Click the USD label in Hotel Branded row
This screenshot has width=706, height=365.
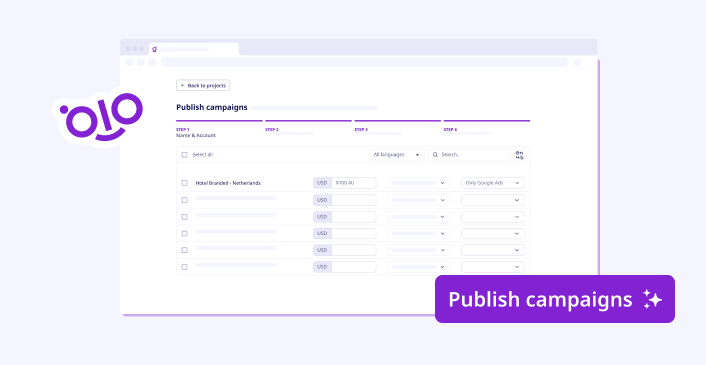pos(322,183)
